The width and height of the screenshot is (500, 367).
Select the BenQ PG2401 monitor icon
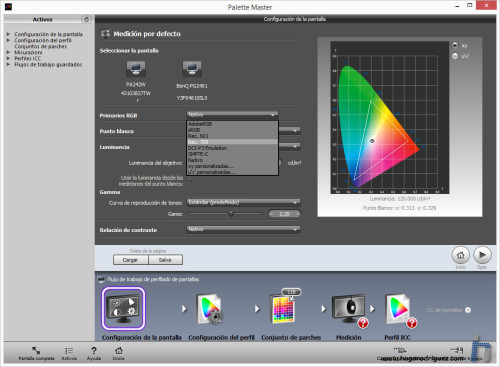click(x=192, y=69)
